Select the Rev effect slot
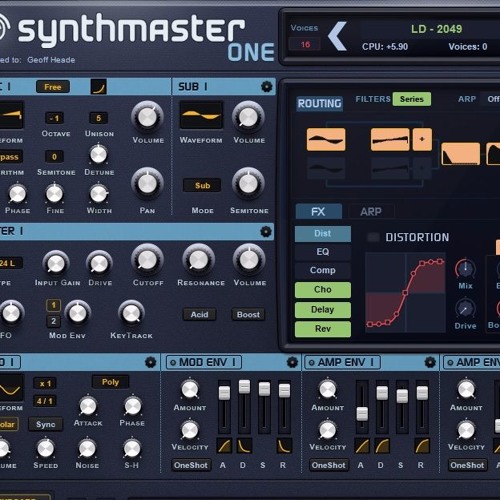The image size is (500, 500). tap(323, 329)
